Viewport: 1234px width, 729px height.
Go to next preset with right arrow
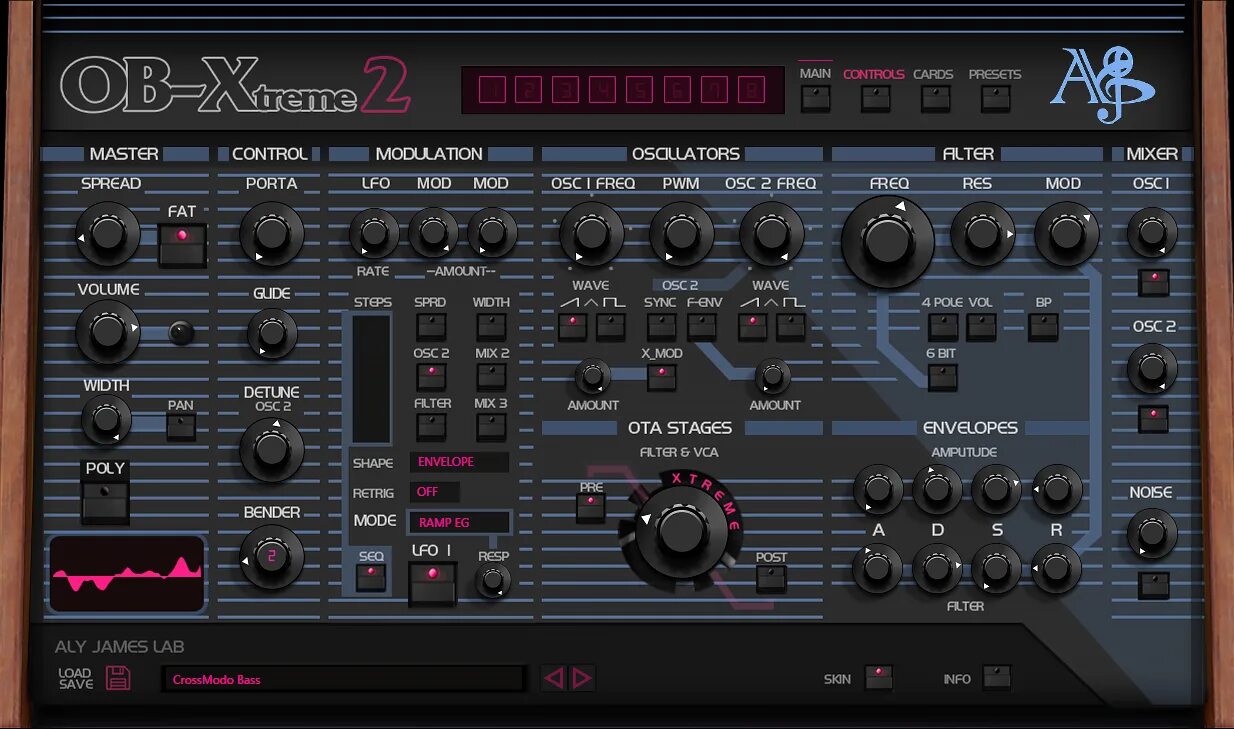coord(582,679)
